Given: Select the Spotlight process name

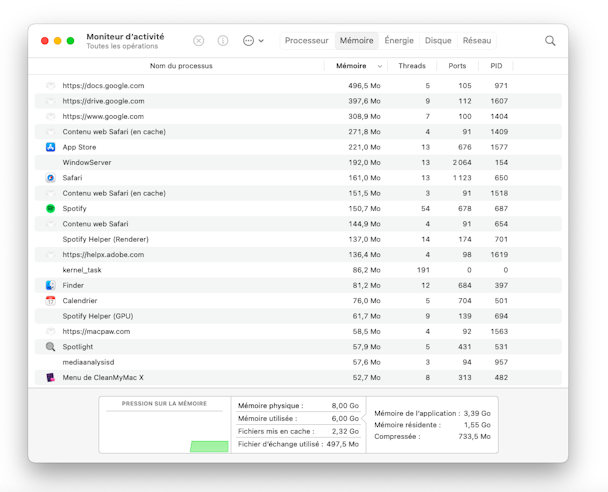Looking at the screenshot, I should point(78,347).
